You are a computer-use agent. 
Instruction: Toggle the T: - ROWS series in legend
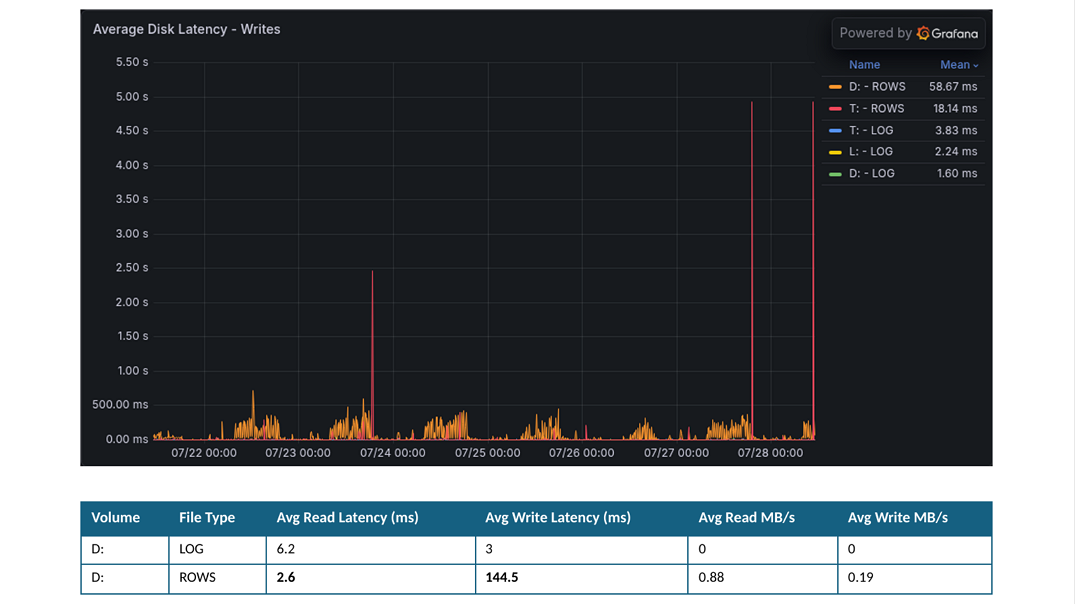coord(876,108)
